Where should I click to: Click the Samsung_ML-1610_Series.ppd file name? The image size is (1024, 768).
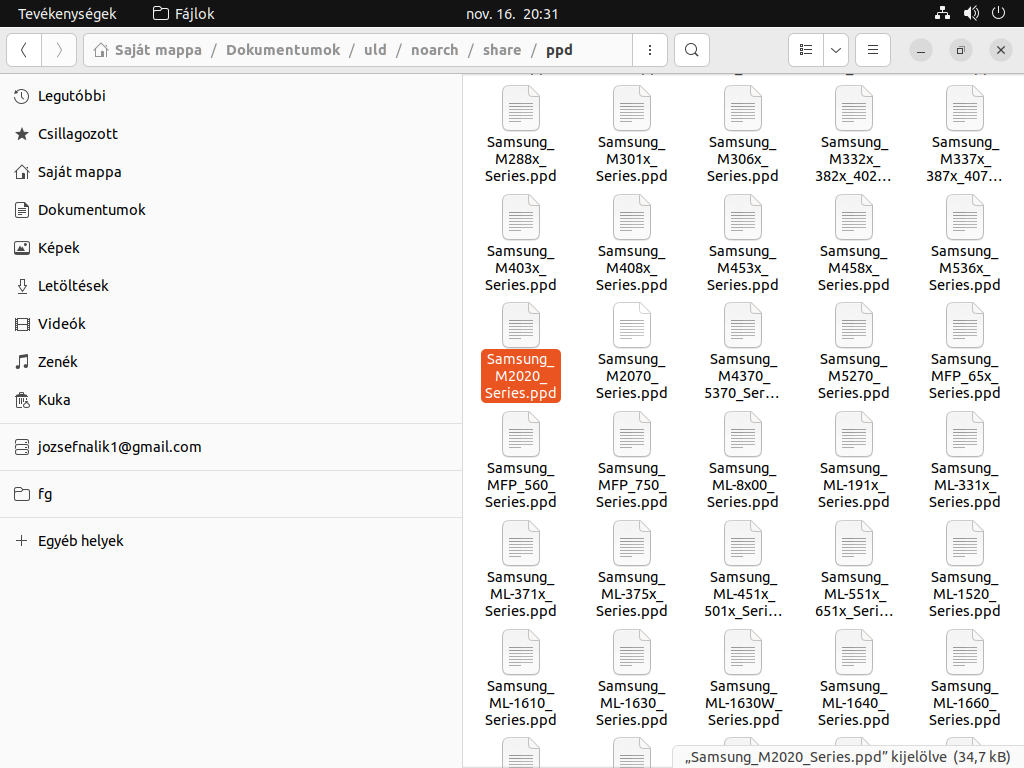pyautogui.click(x=520, y=703)
